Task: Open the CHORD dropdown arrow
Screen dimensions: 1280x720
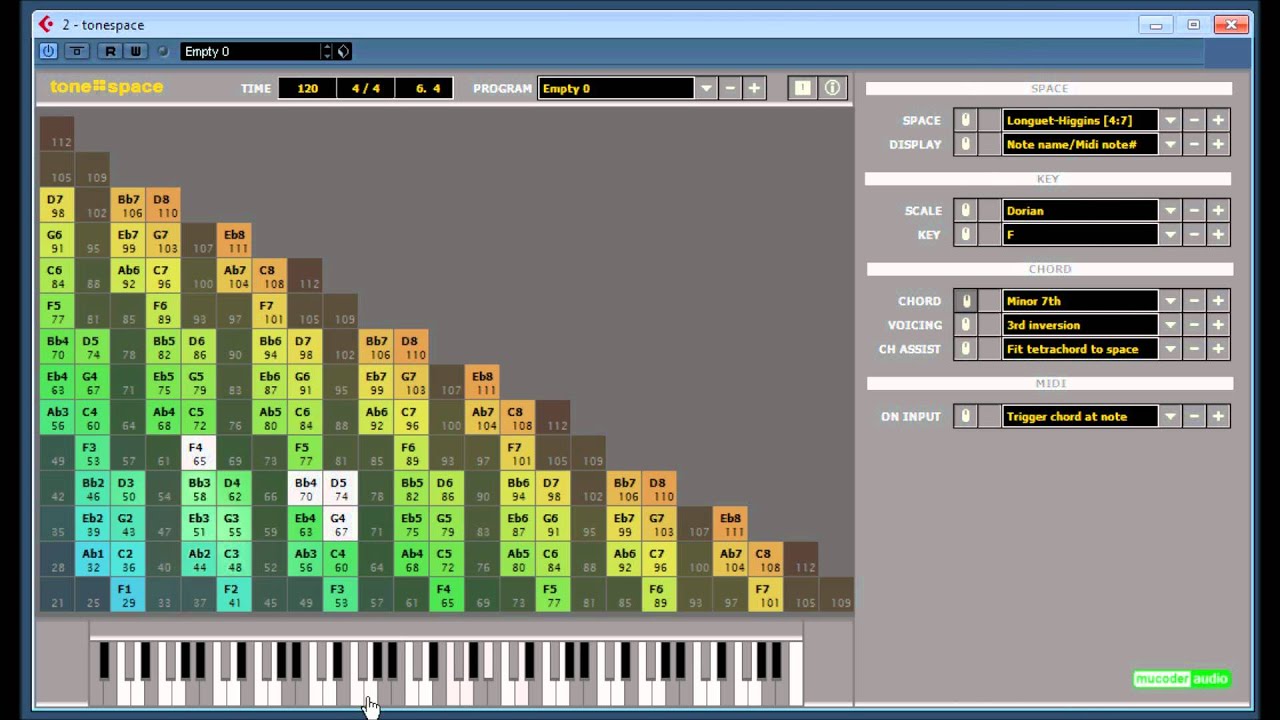Action: [x=1170, y=300]
